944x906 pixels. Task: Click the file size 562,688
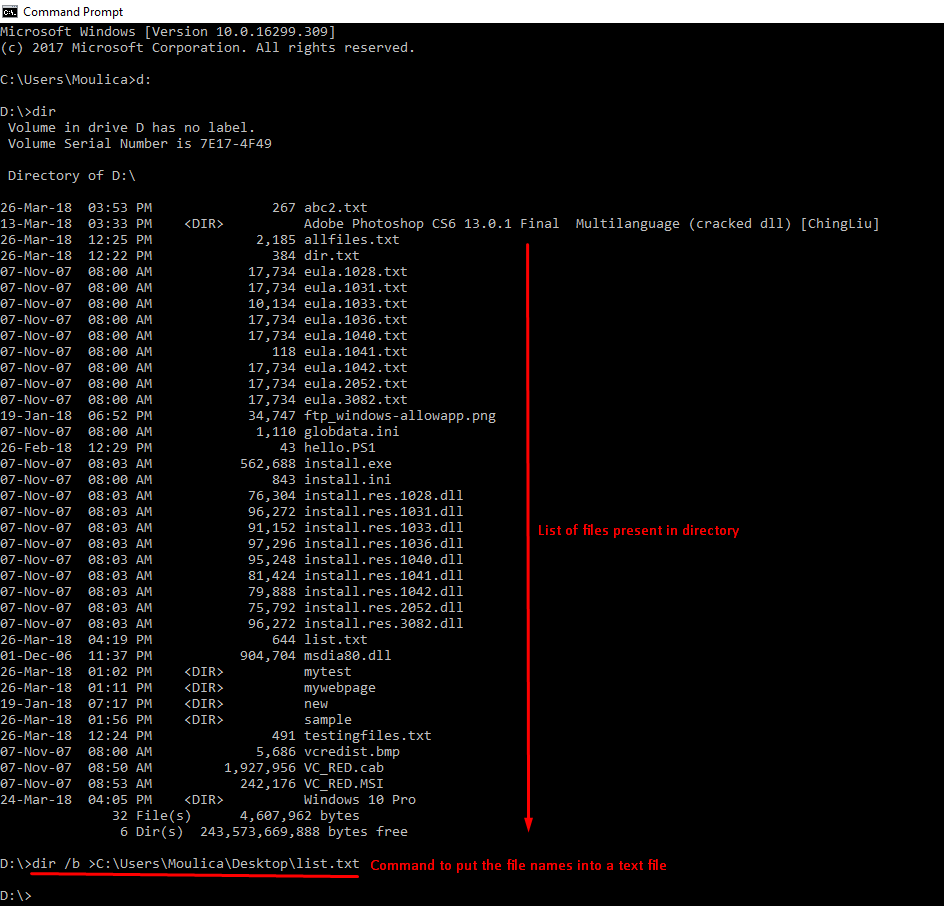267,464
